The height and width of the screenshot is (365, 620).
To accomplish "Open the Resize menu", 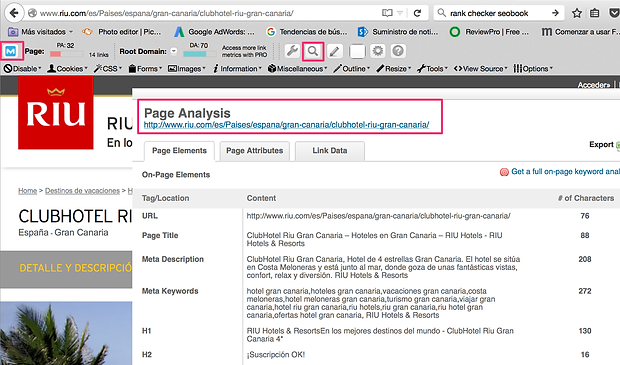I will 393,69.
